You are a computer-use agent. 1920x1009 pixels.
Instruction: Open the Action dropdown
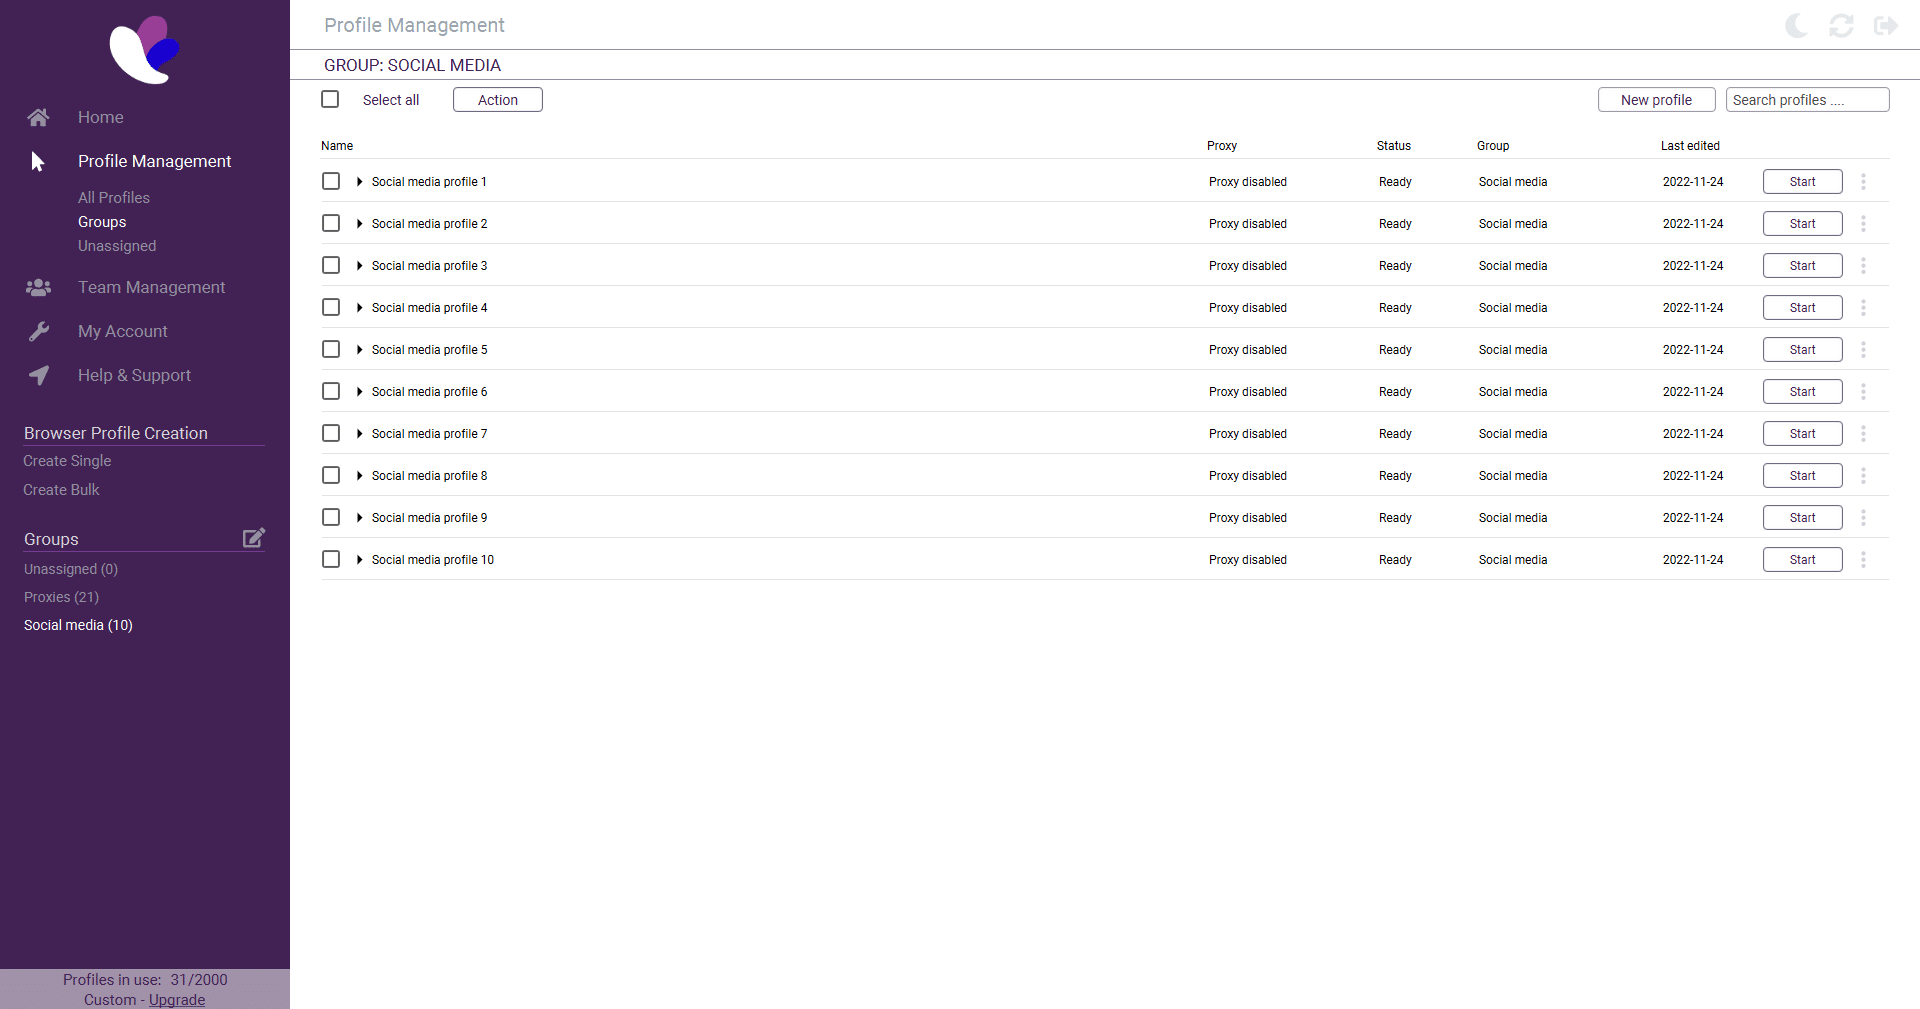(x=497, y=99)
